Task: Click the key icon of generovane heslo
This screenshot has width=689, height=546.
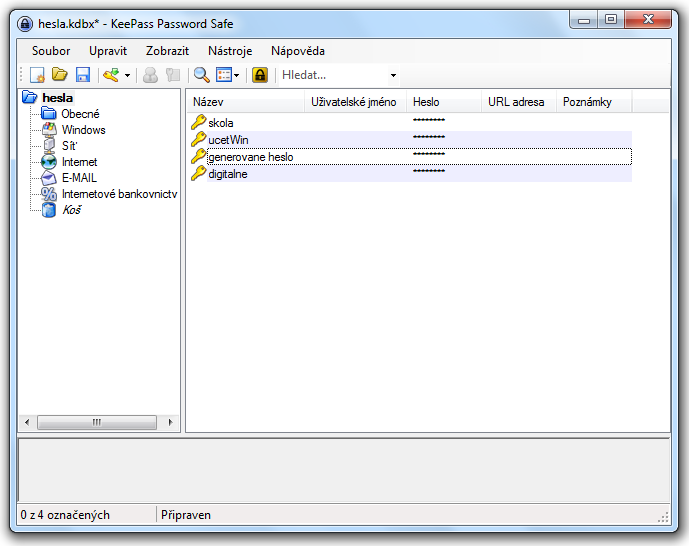Action: pos(199,156)
